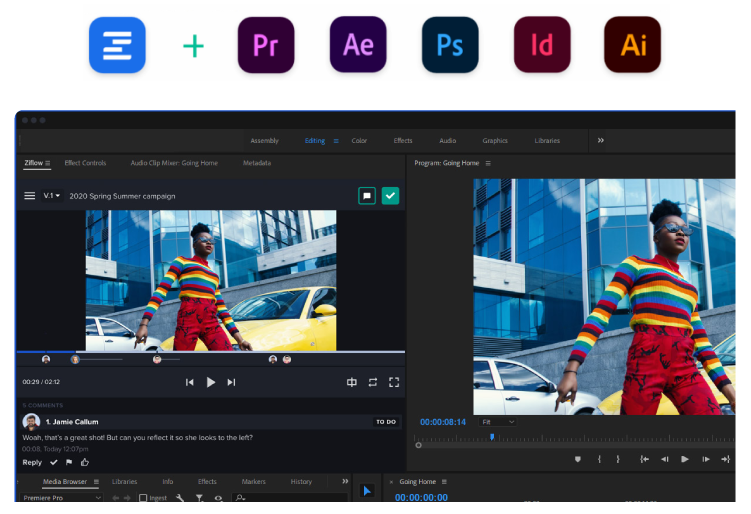Screen dimensions: 751x514
Task: Click Reply under Jamie Callum's comment
Action: (x=32, y=462)
